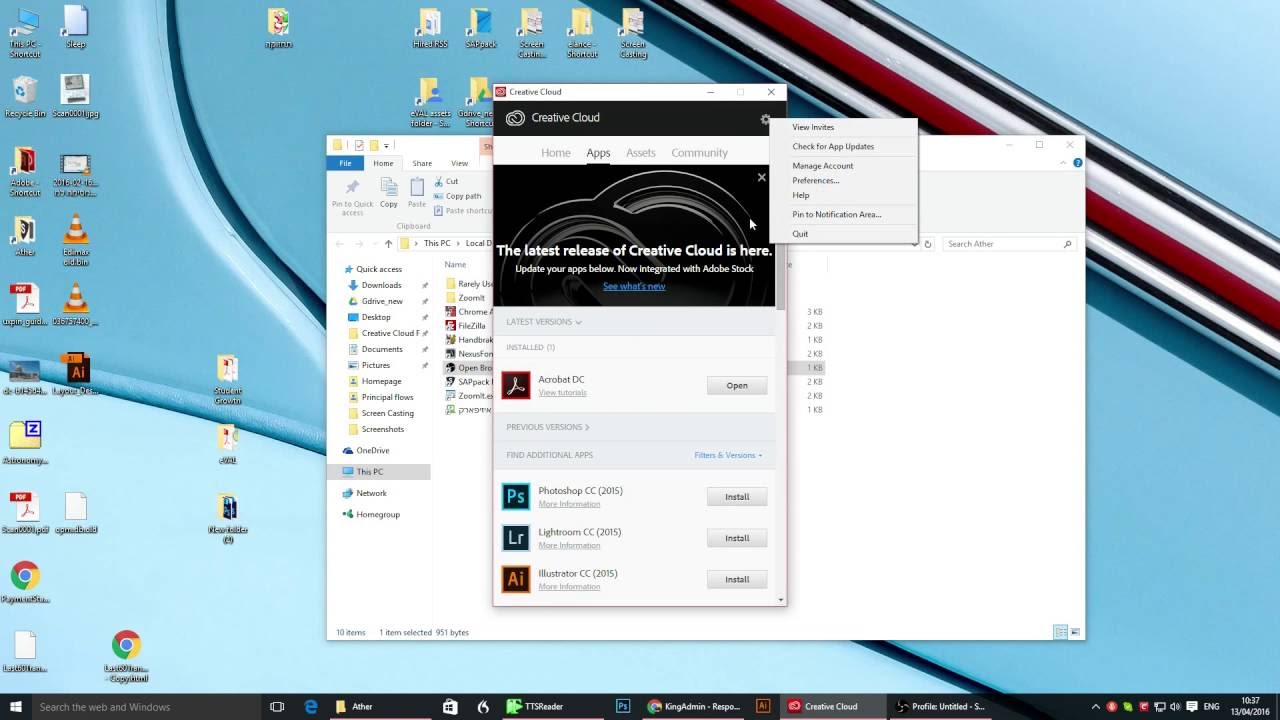Click Copy path in the Explorer ribbon
Image resolution: width=1280 pixels, height=720 pixels.
pyautogui.click(x=458, y=196)
